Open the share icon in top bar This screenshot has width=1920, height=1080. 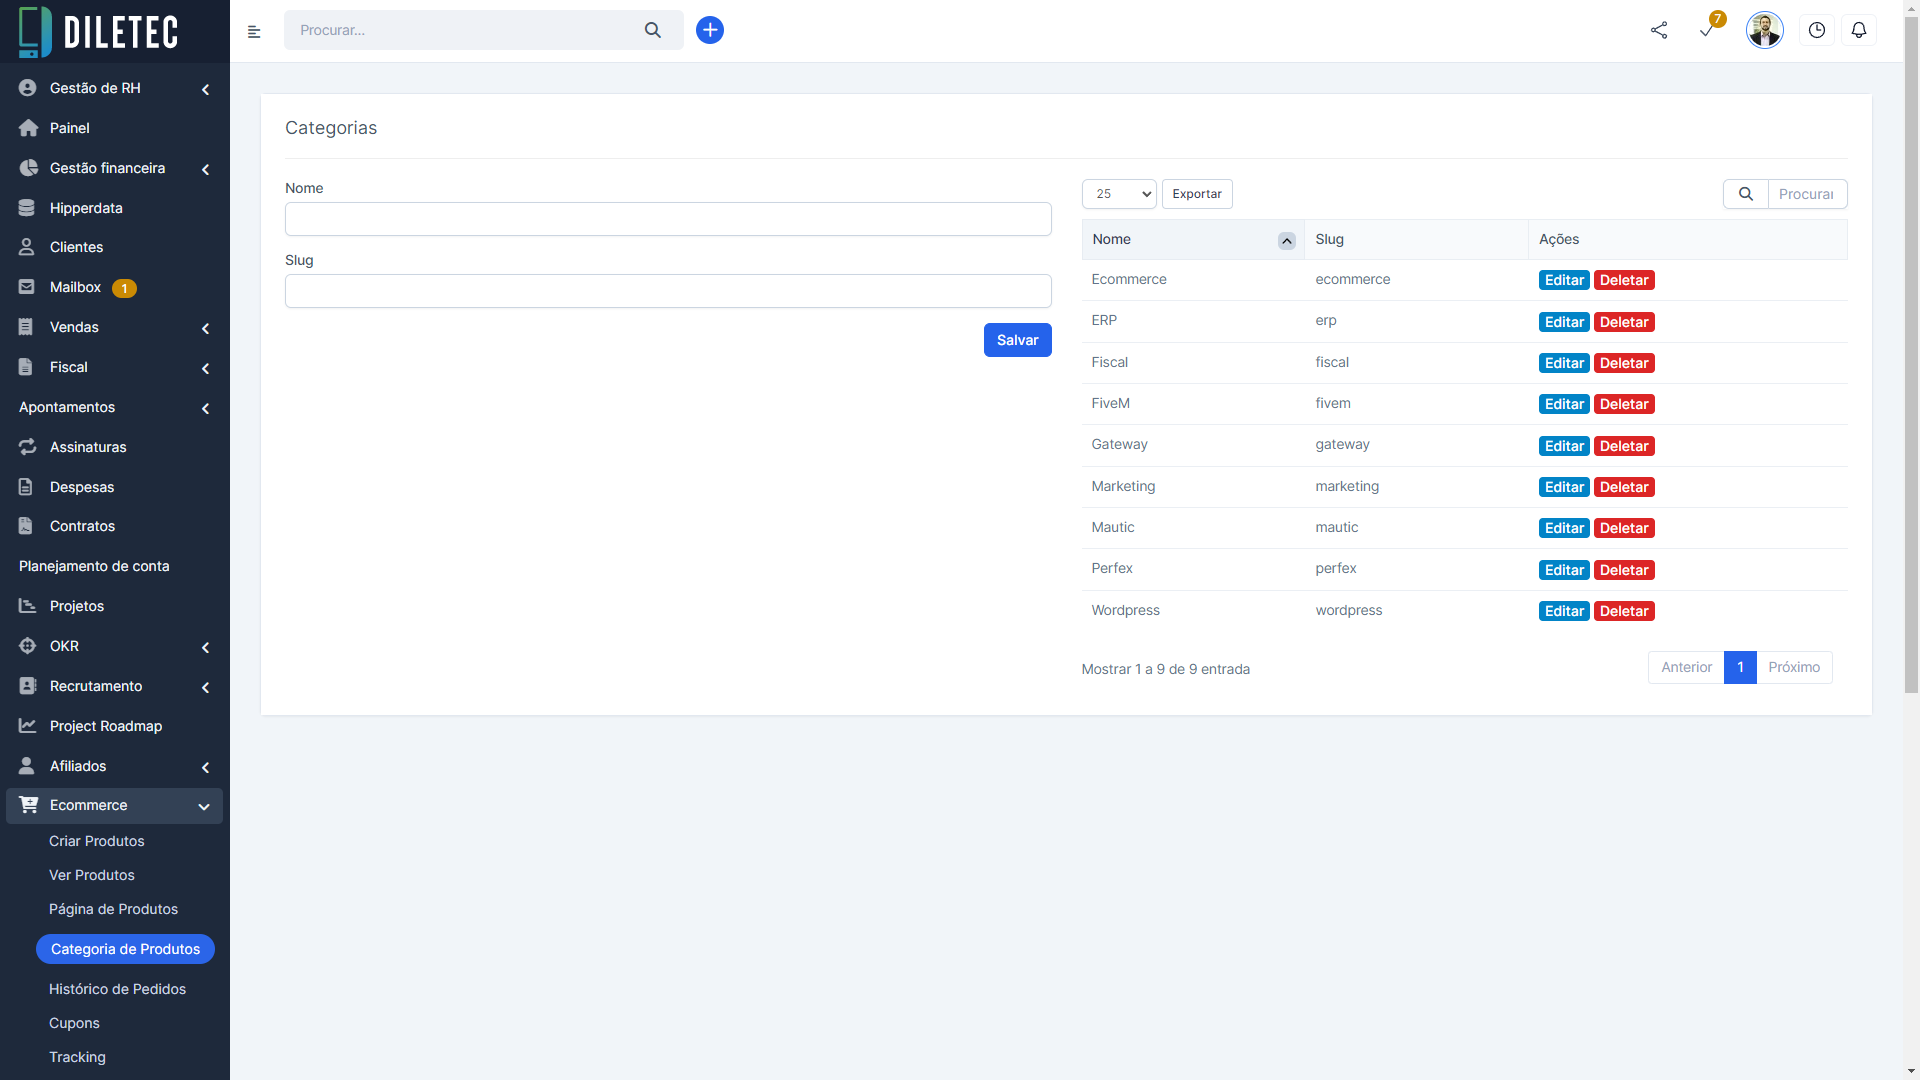click(x=1659, y=30)
